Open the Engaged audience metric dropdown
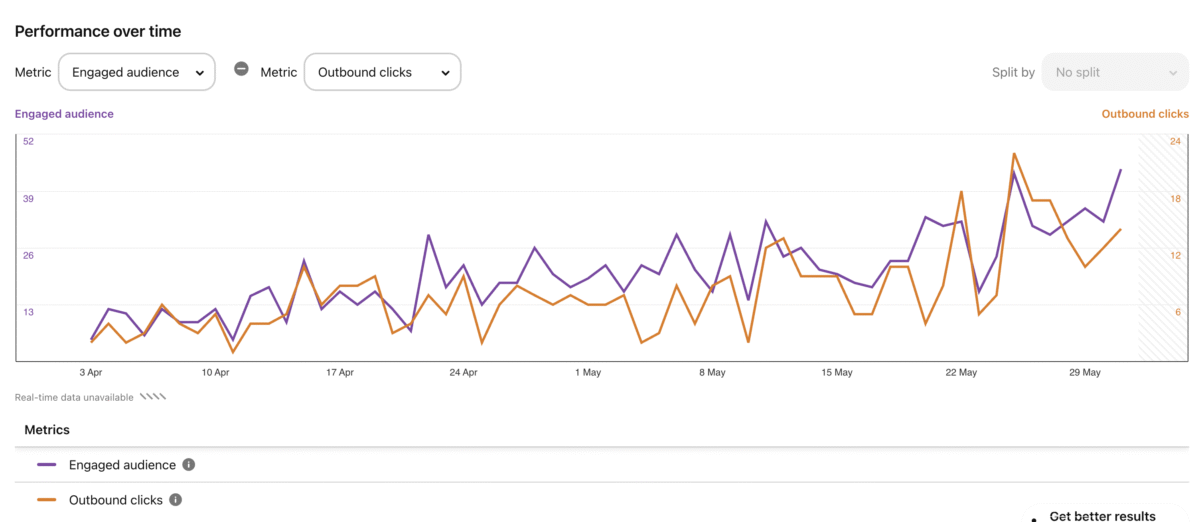1200x522 pixels. (x=137, y=72)
